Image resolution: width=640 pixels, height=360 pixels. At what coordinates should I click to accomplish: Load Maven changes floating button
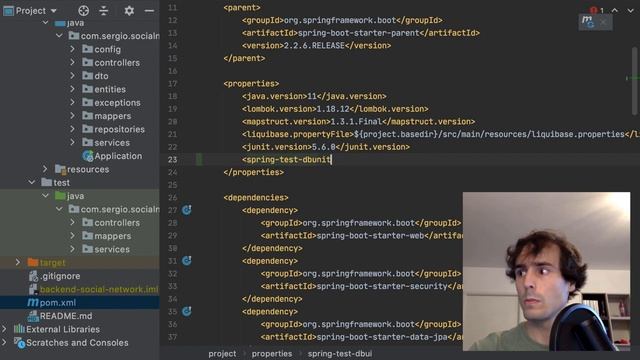(588, 22)
